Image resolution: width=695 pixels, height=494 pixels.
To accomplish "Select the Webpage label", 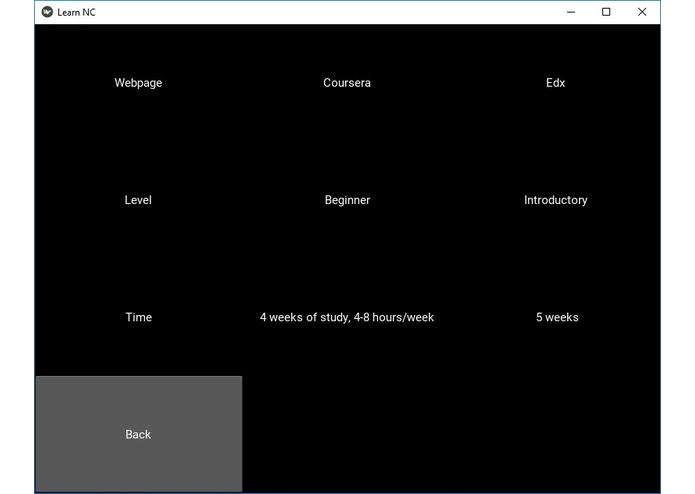I will pos(138,83).
